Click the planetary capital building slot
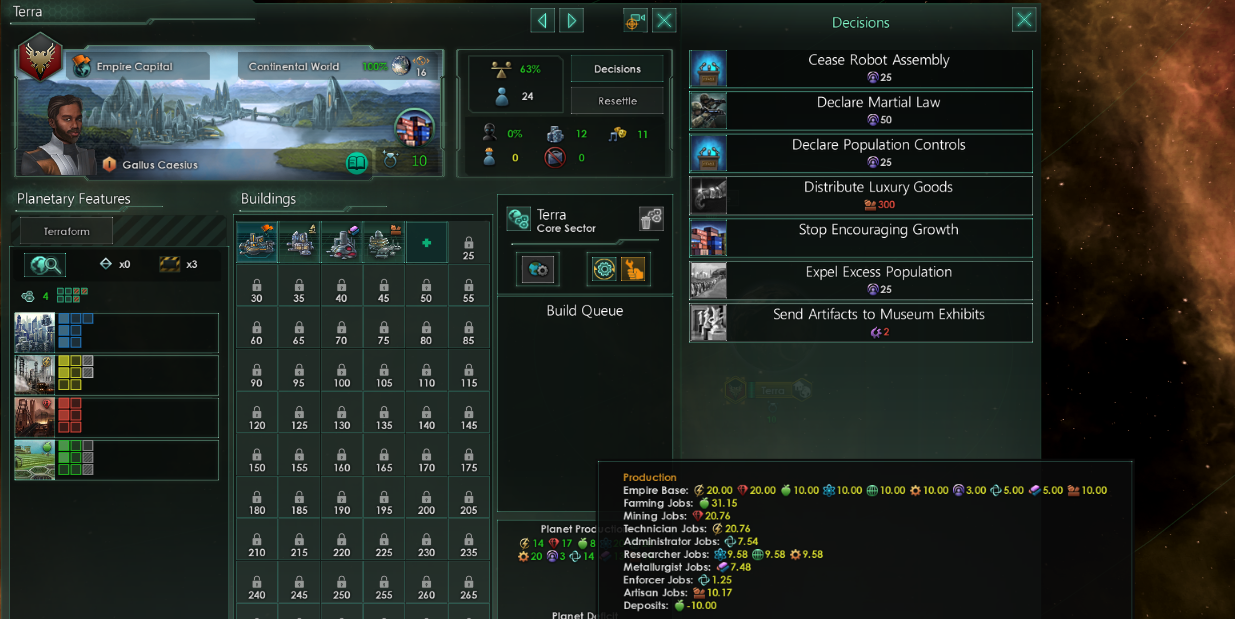Screen dimensions: 1235x619 257,243
